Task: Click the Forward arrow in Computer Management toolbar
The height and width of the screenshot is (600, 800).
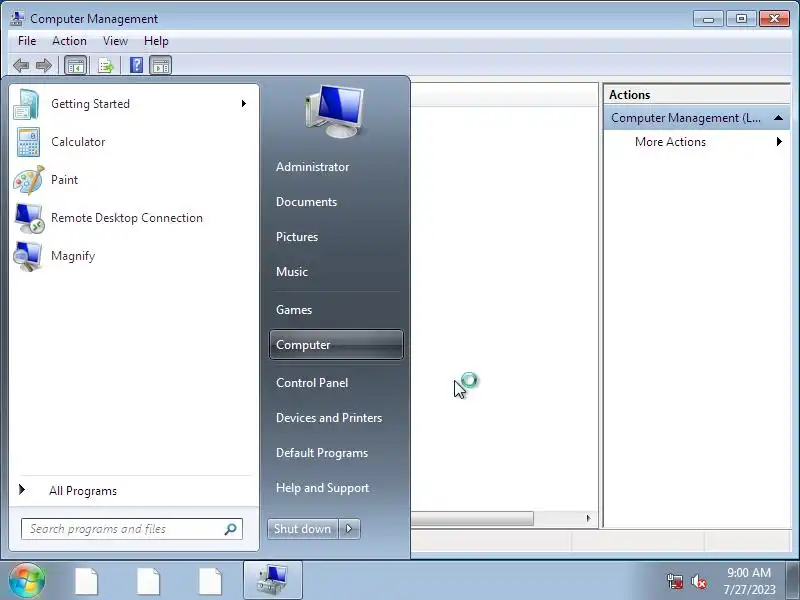Action: click(x=44, y=65)
